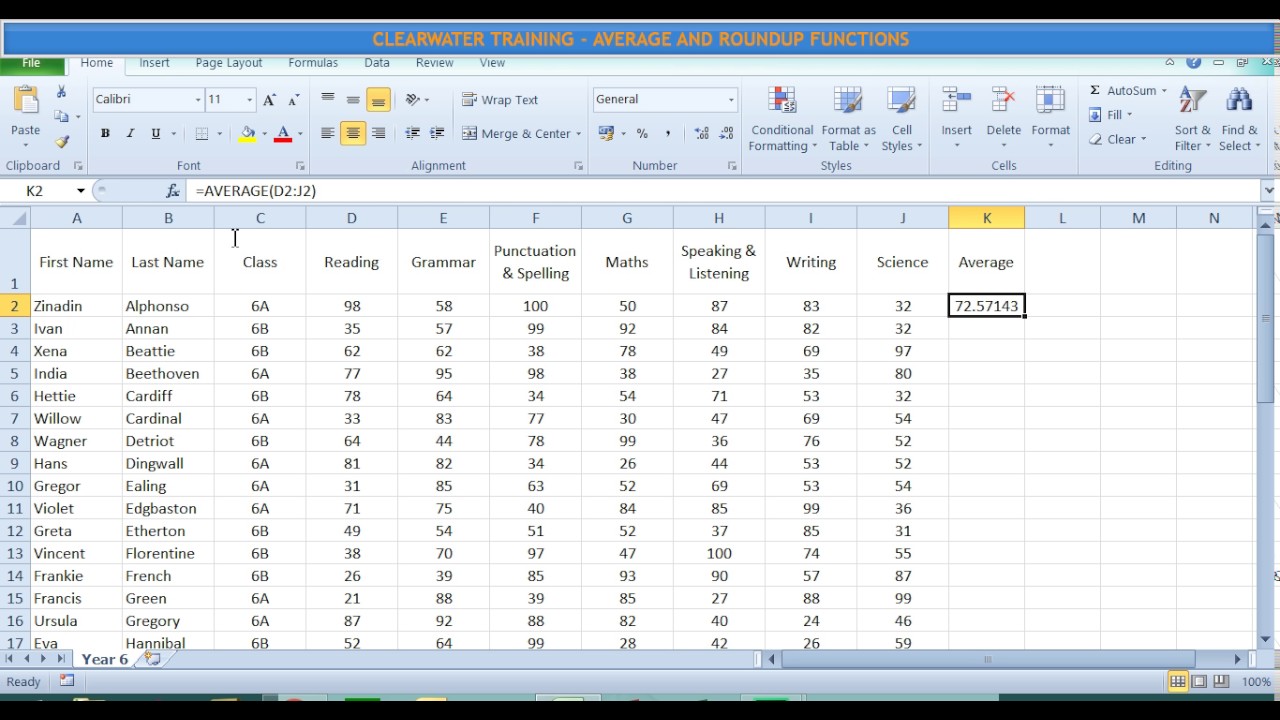
Task: Switch to Page Layout view in status bar
Action: click(x=1199, y=682)
